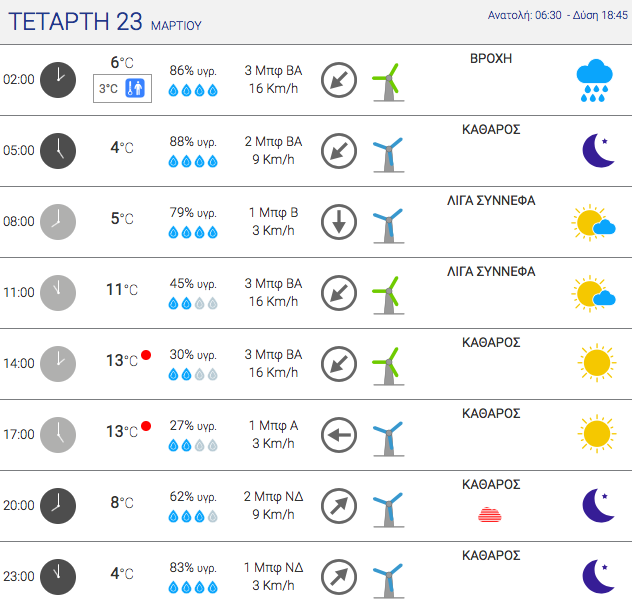Click the wind chill thermometer icon showing 3°C
This screenshot has height=607, width=632.
tap(135, 87)
